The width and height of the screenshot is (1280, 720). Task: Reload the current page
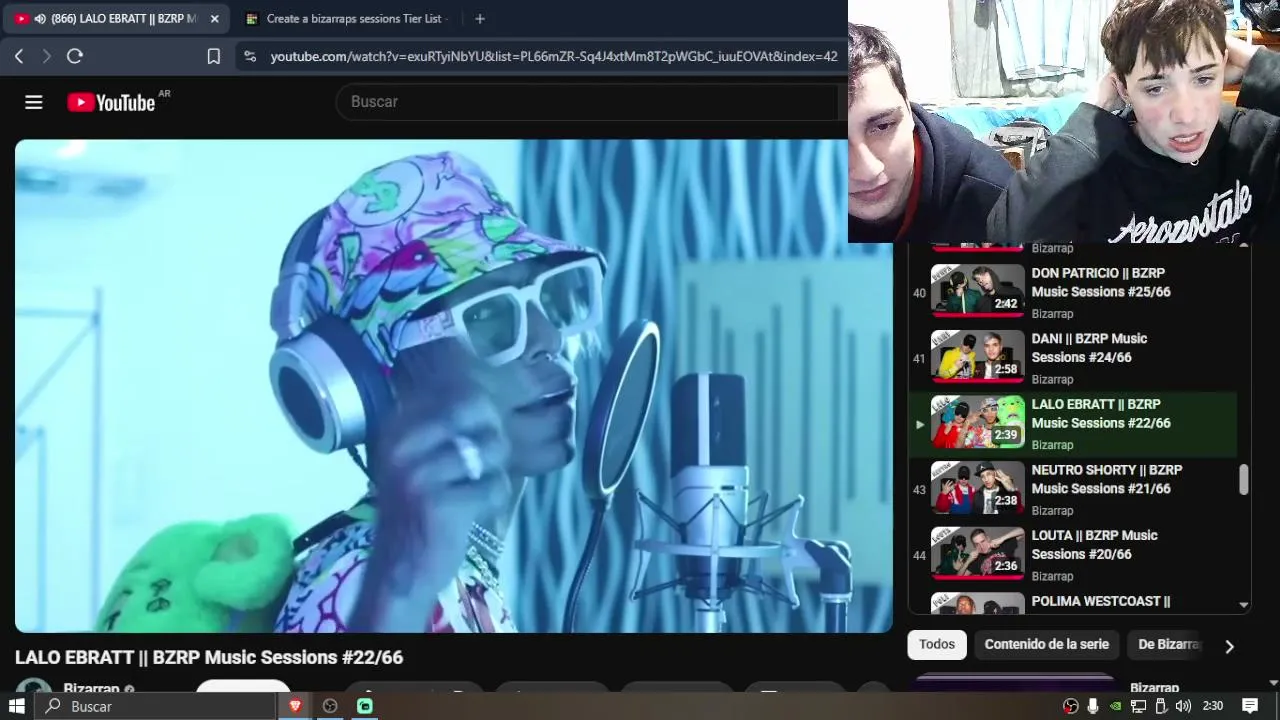tap(74, 56)
